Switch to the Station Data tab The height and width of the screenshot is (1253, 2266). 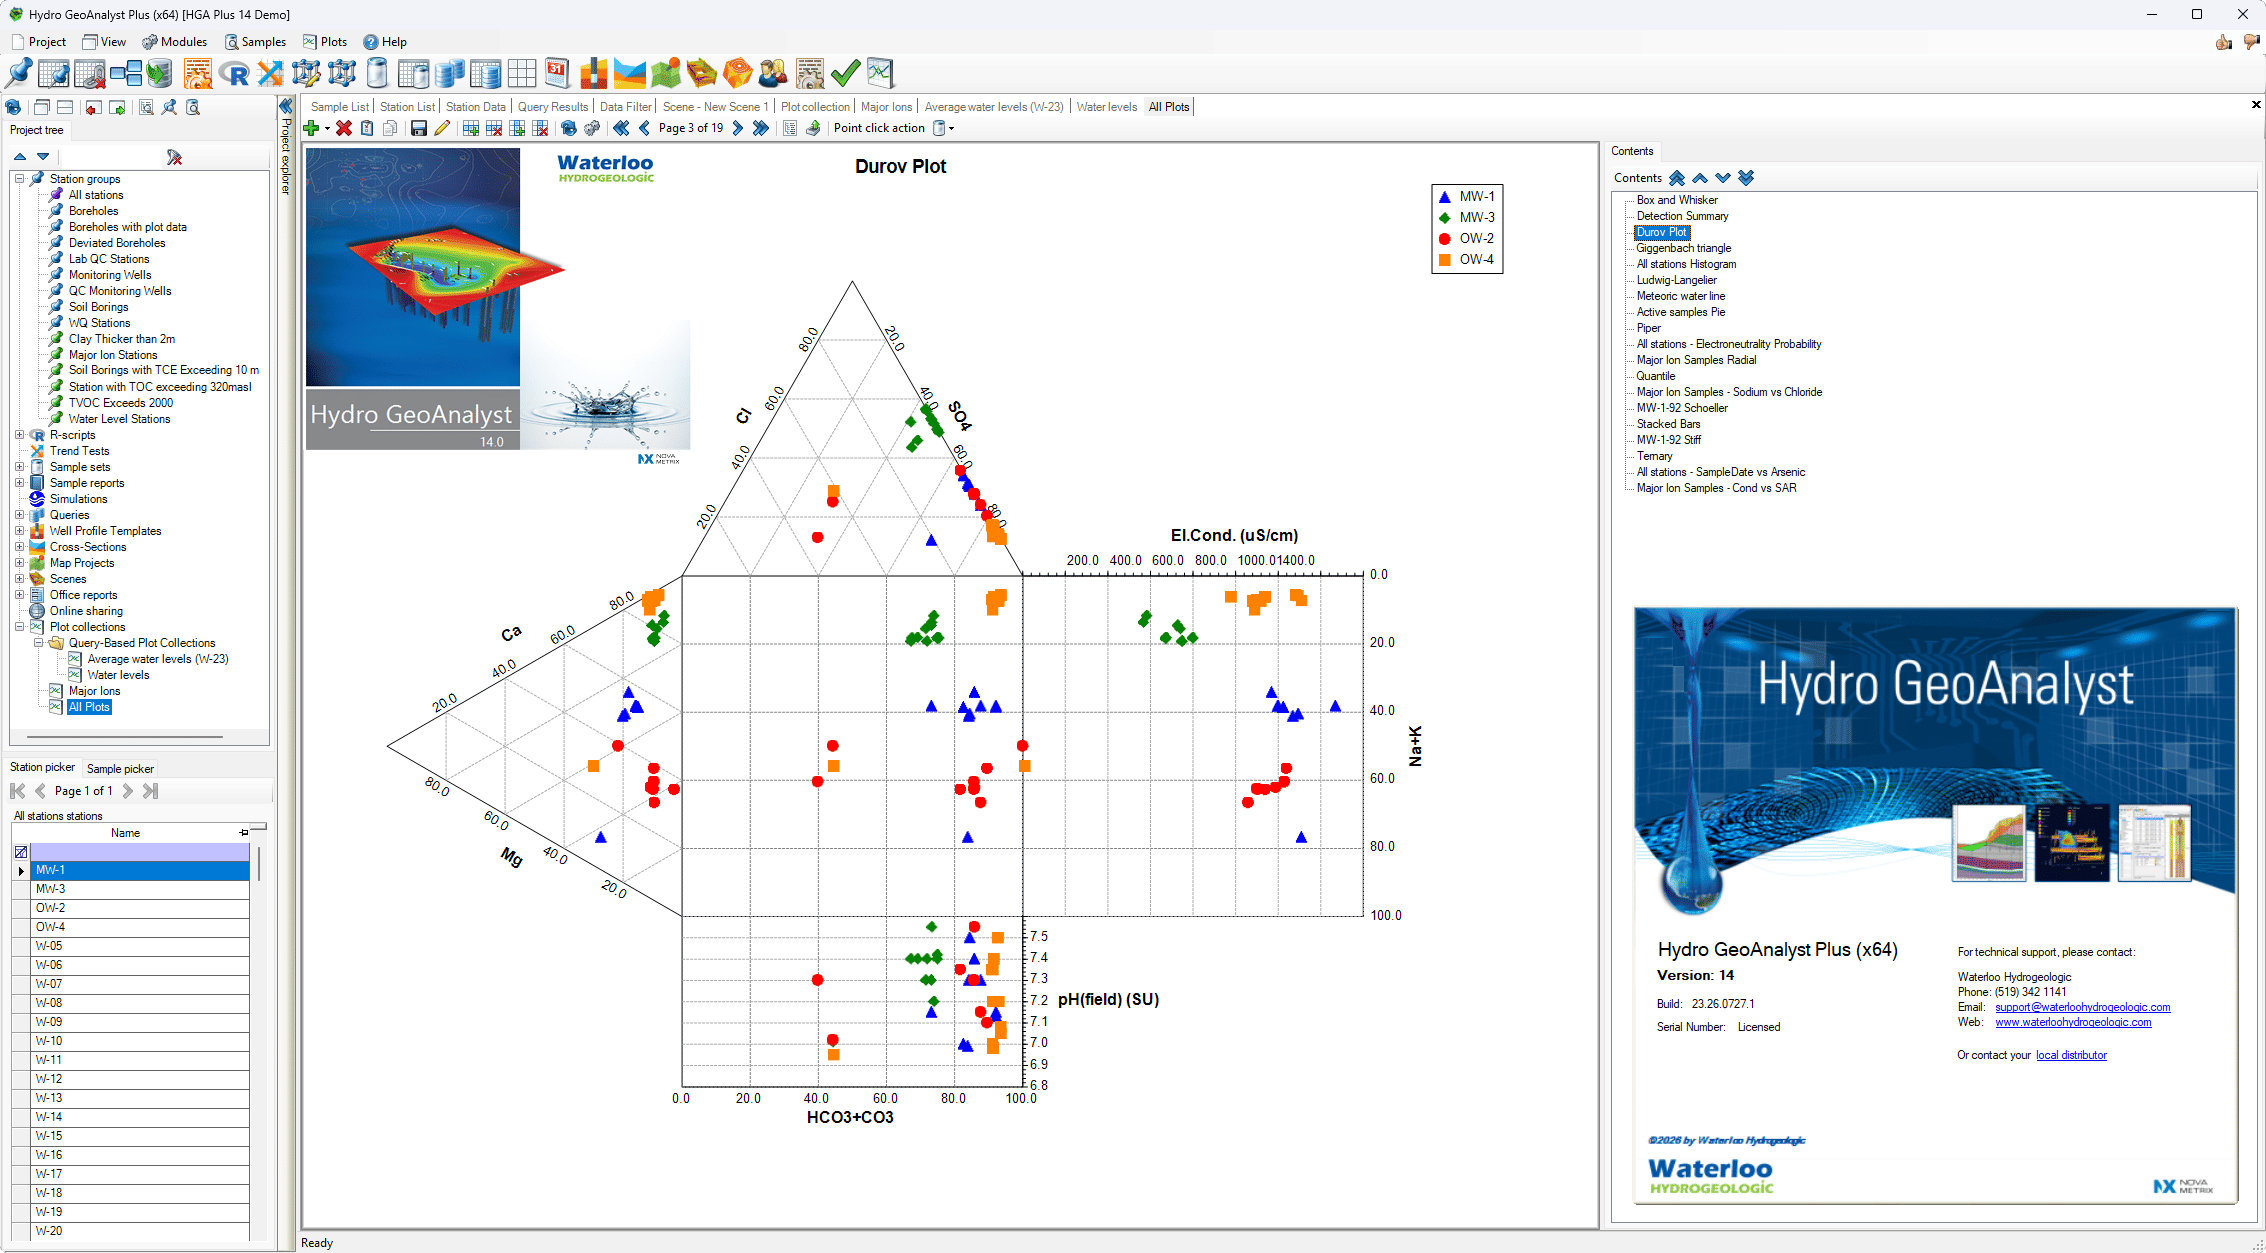coord(476,107)
